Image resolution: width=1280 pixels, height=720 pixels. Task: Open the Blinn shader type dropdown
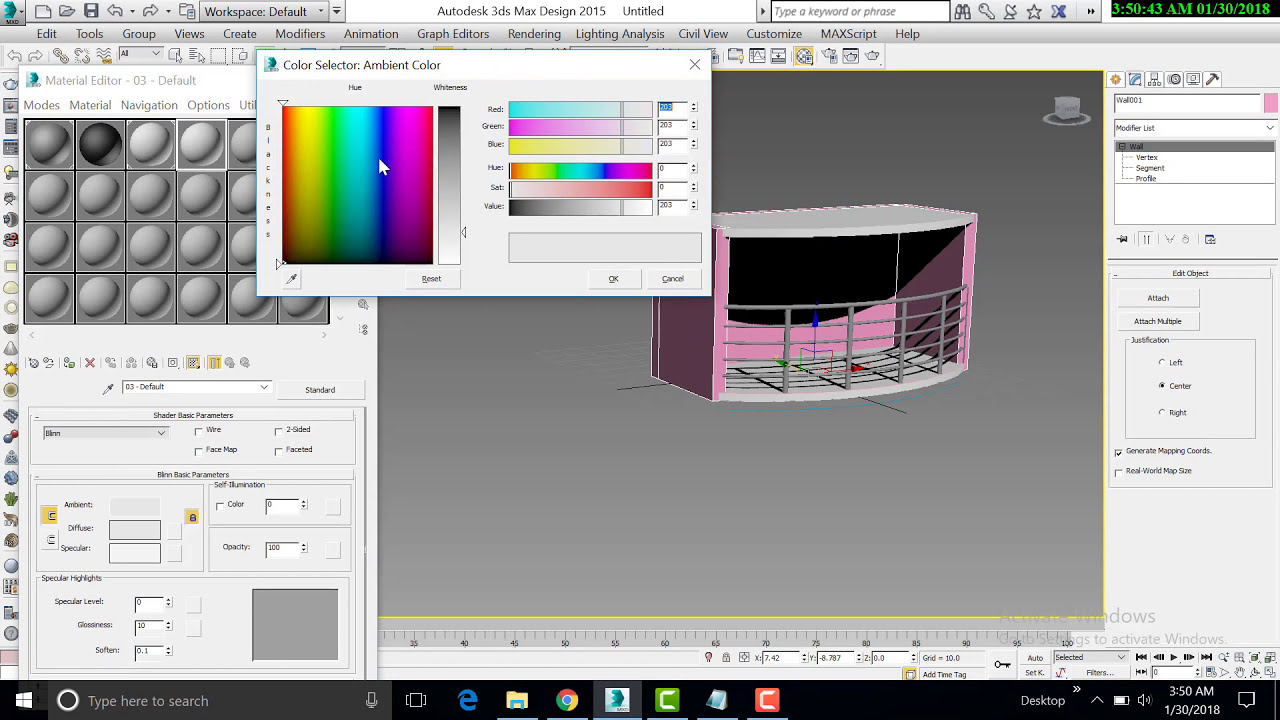point(105,433)
